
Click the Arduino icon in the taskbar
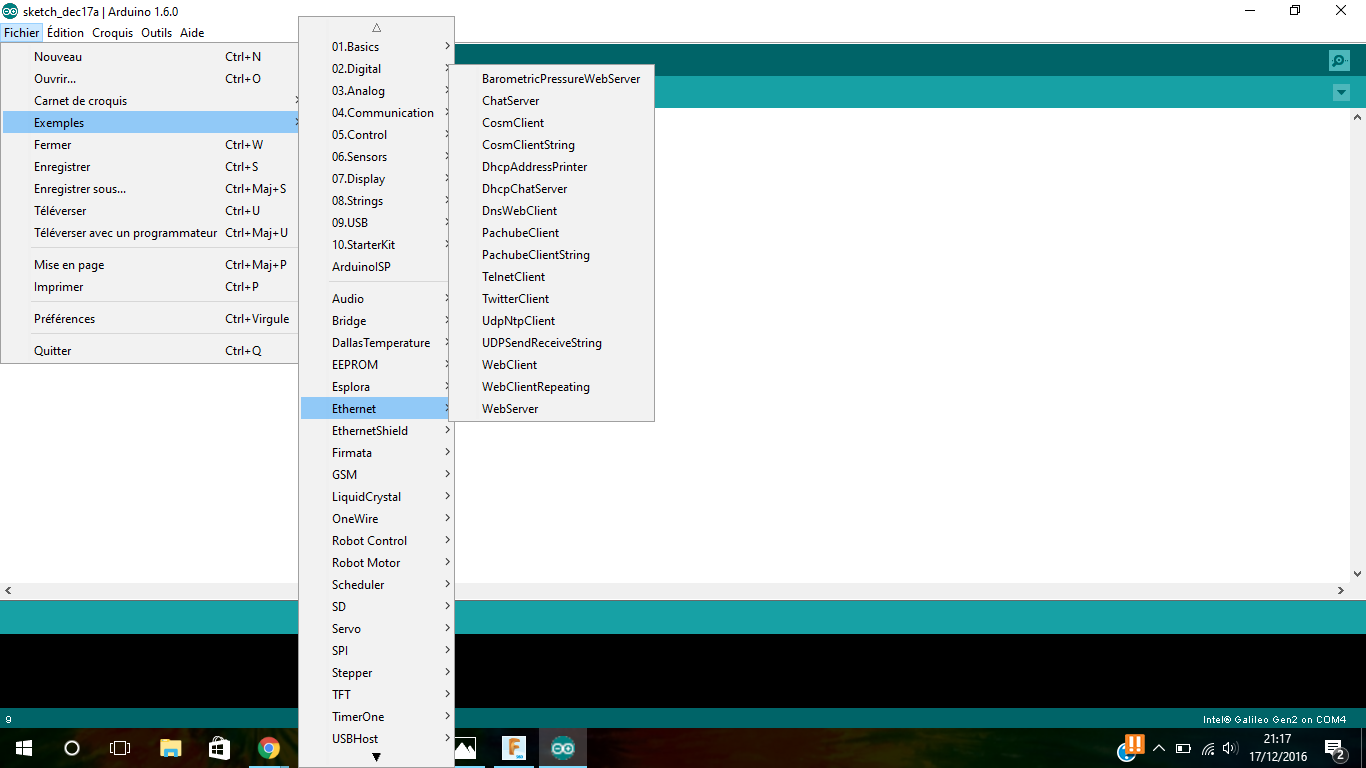[x=563, y=748]
